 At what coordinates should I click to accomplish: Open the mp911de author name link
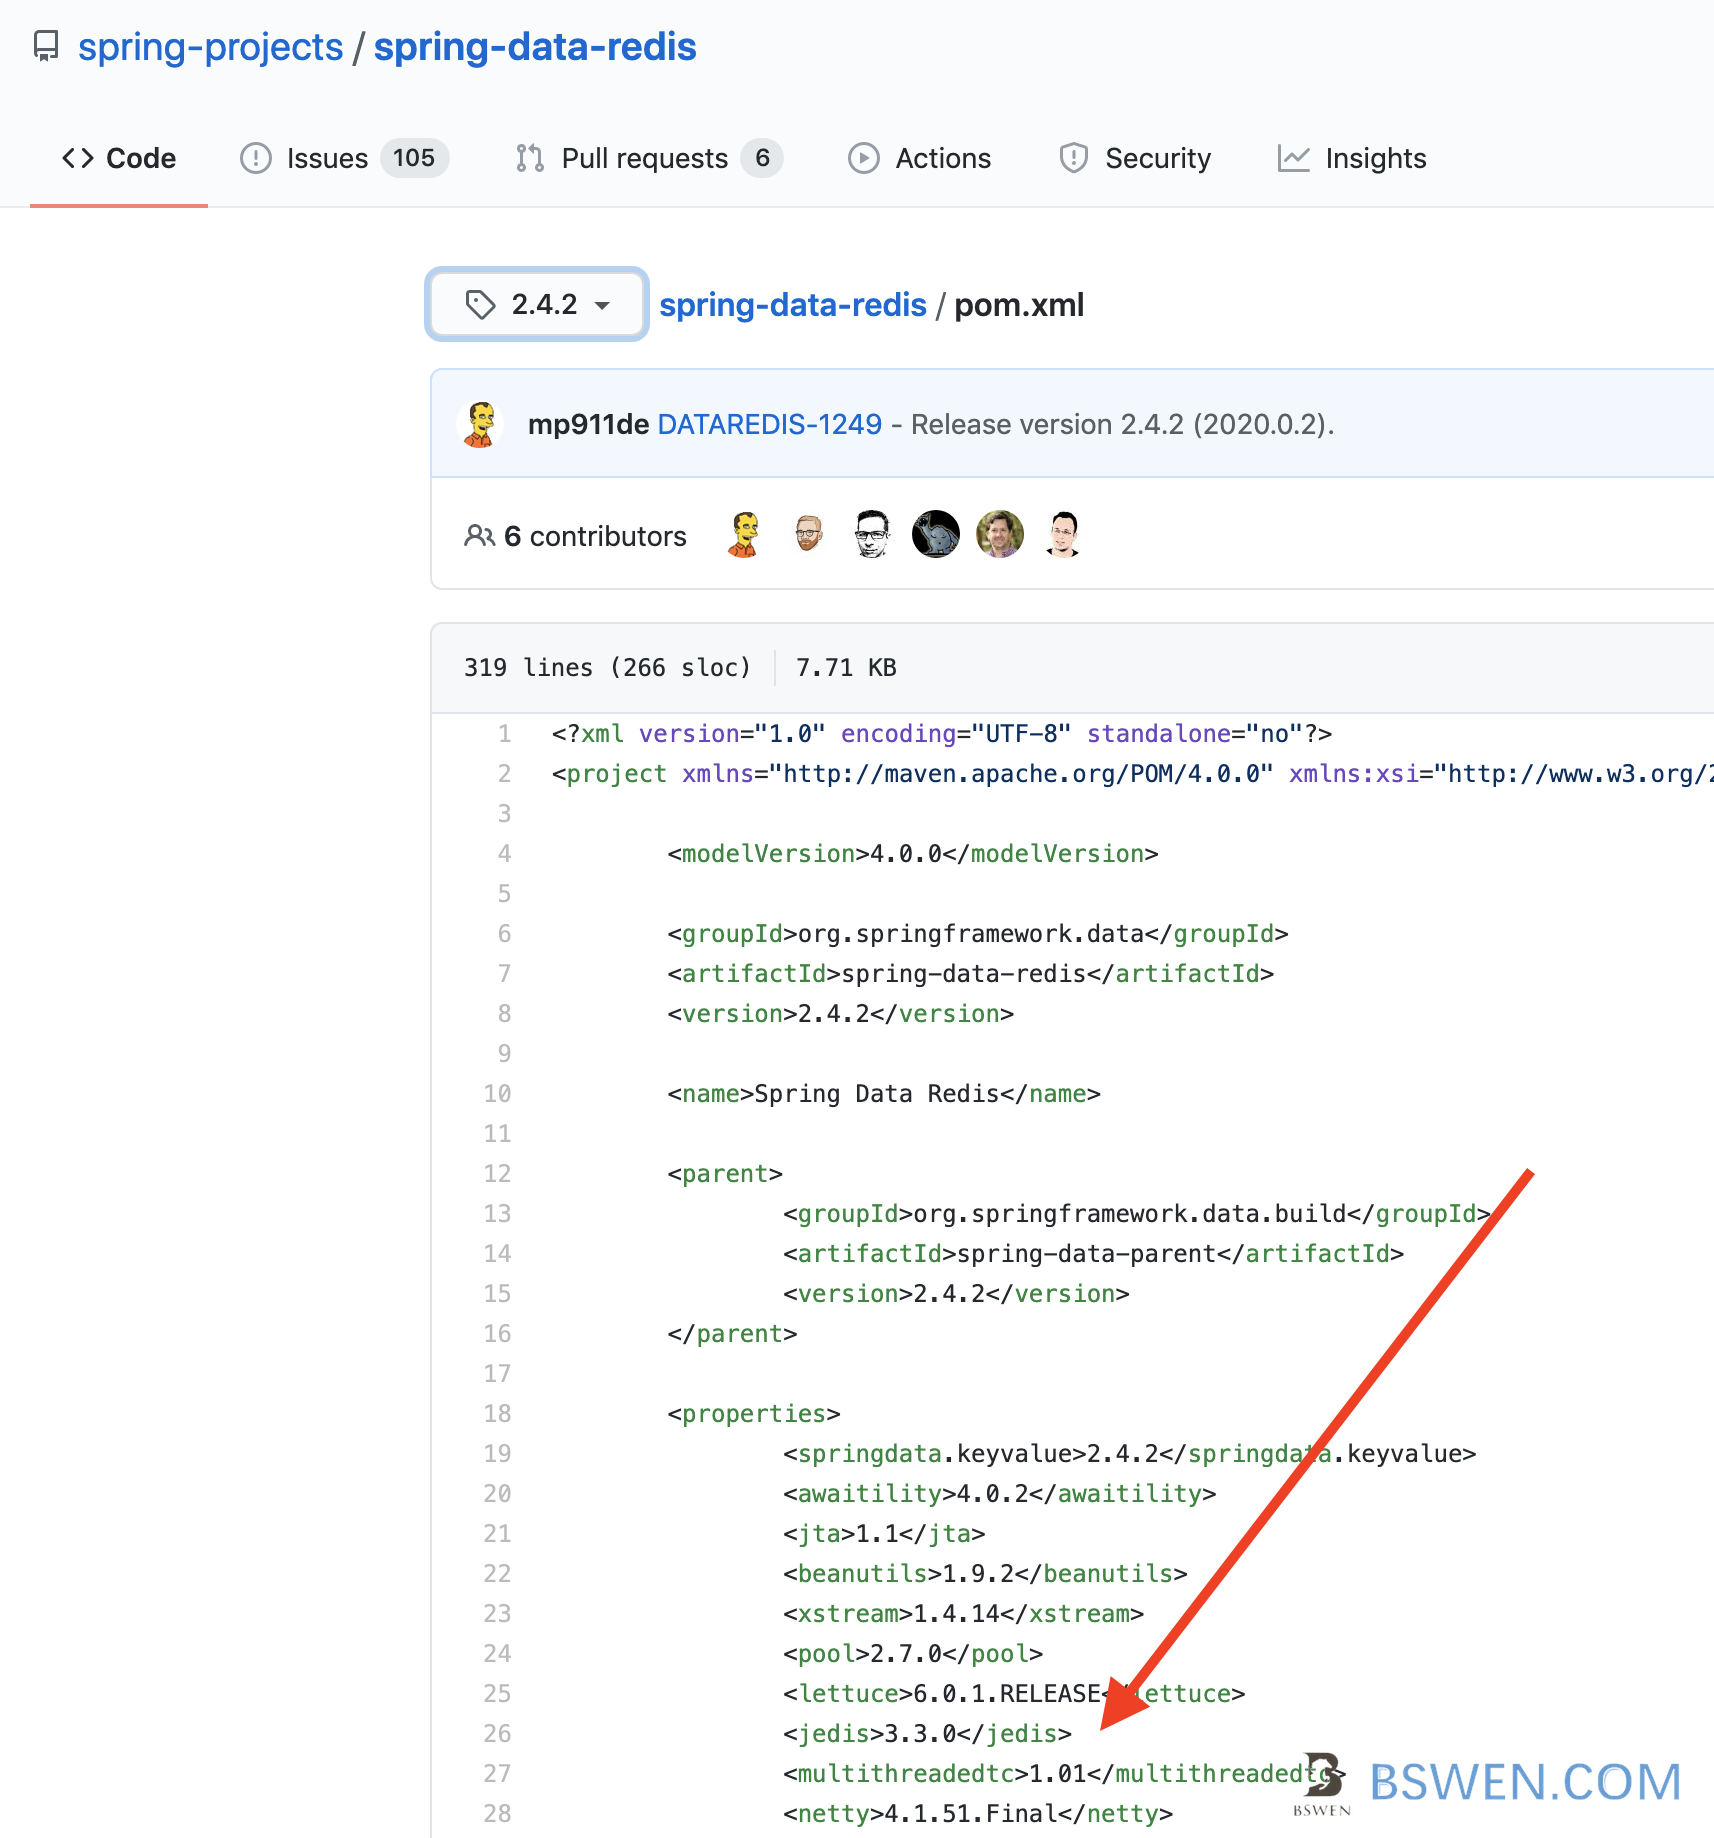click(x=589, y=424)
